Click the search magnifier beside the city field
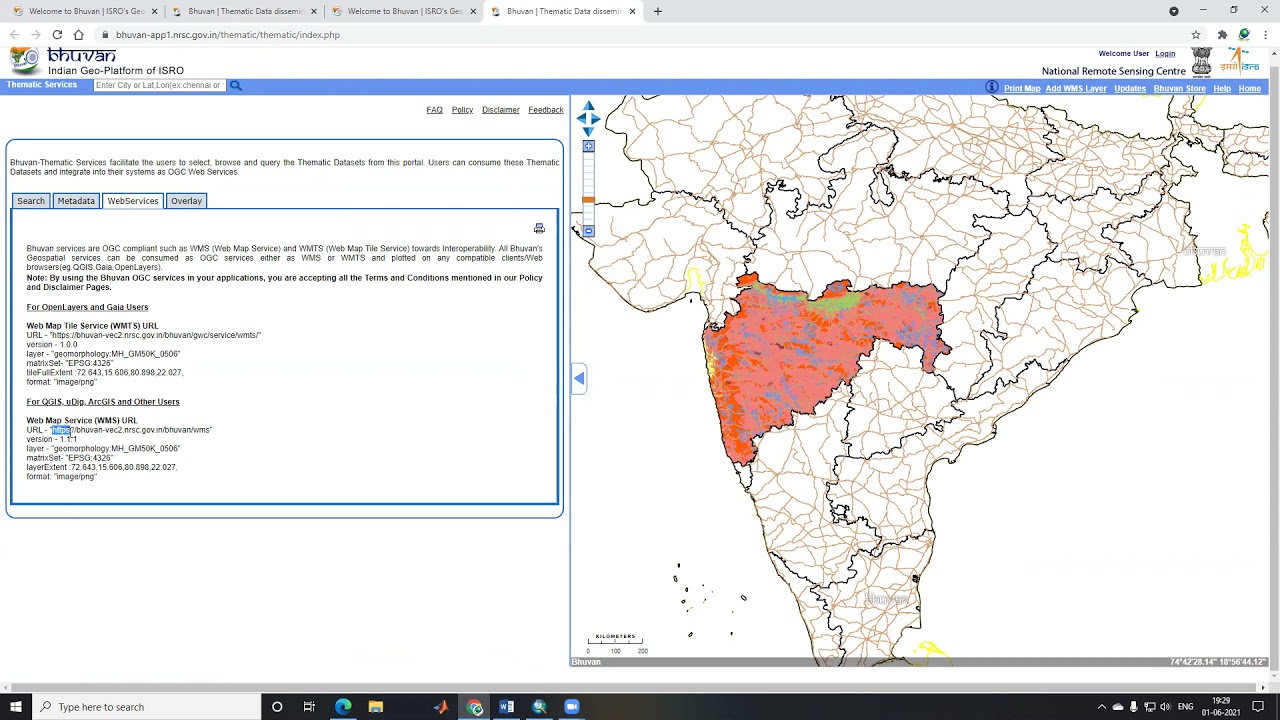This screenshot has width=1280, height=720. 236,85
